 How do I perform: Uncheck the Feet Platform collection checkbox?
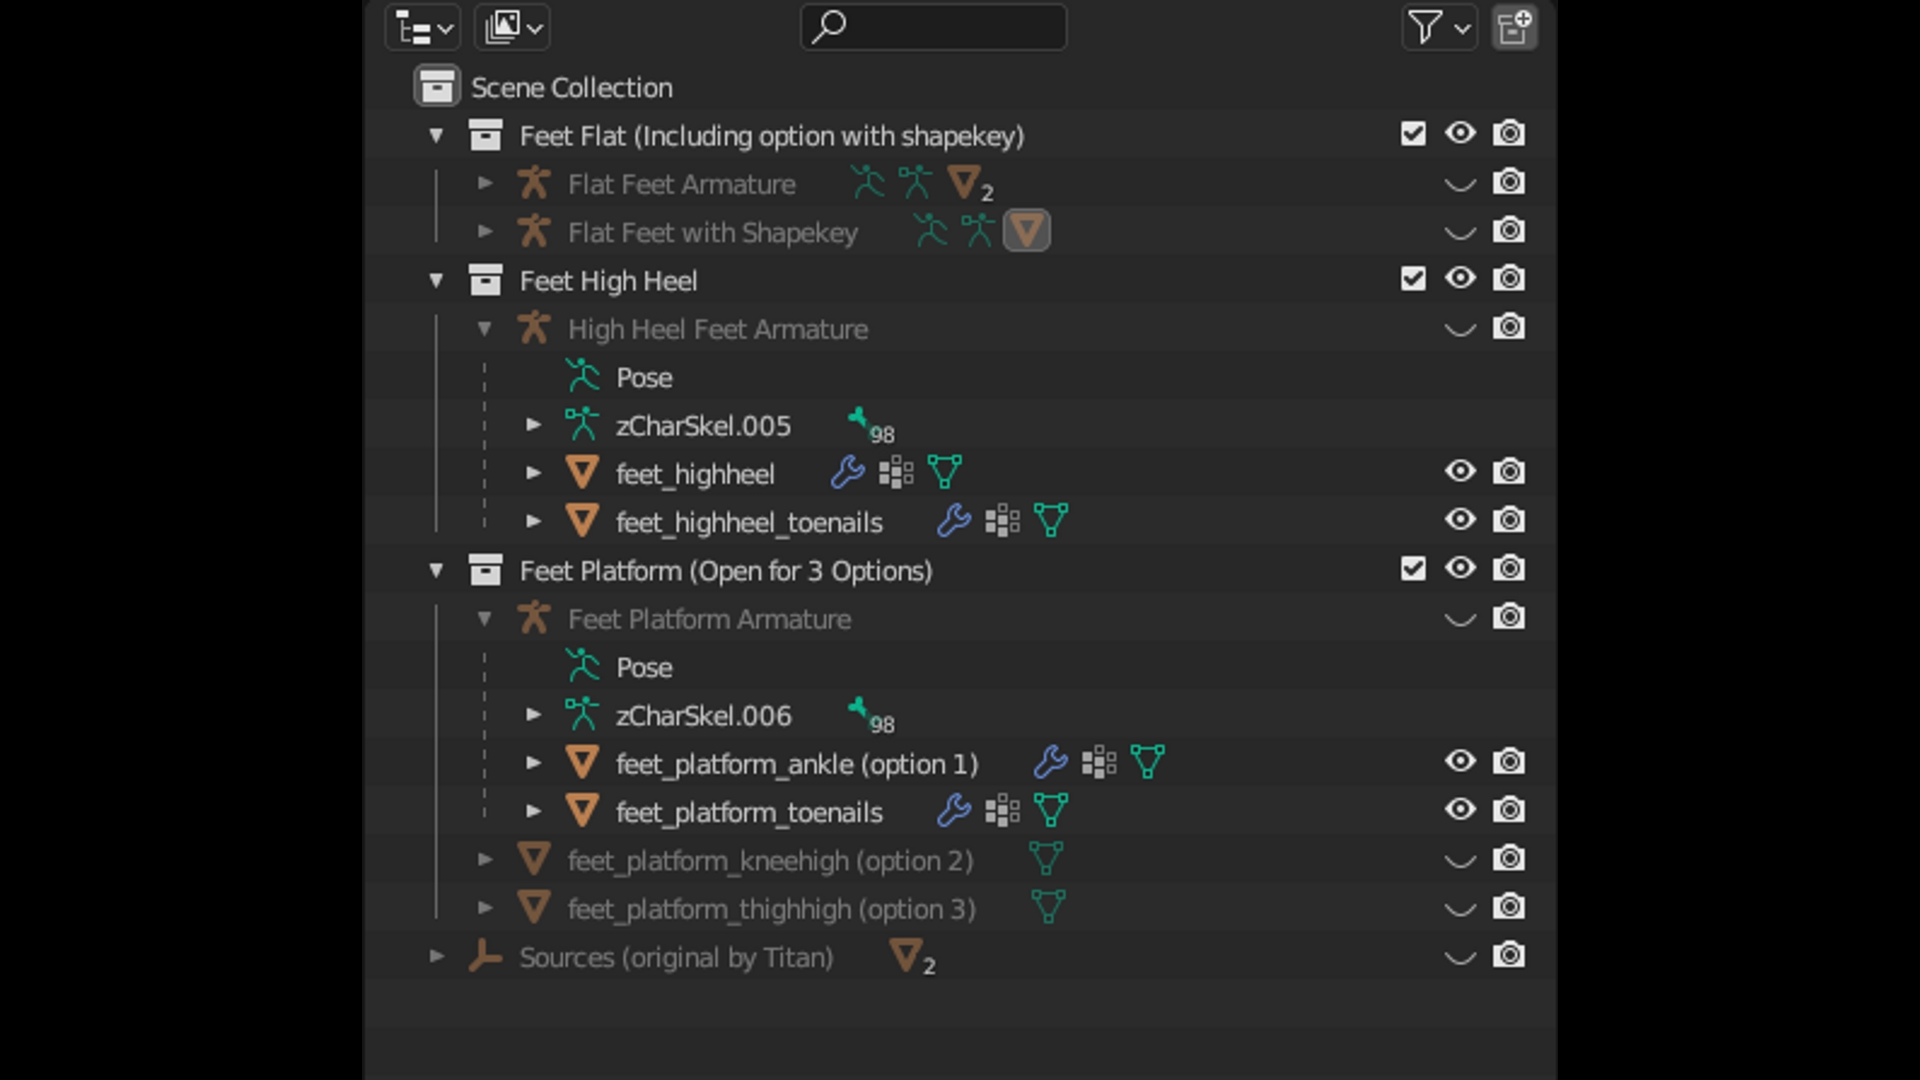point(1413,568)
